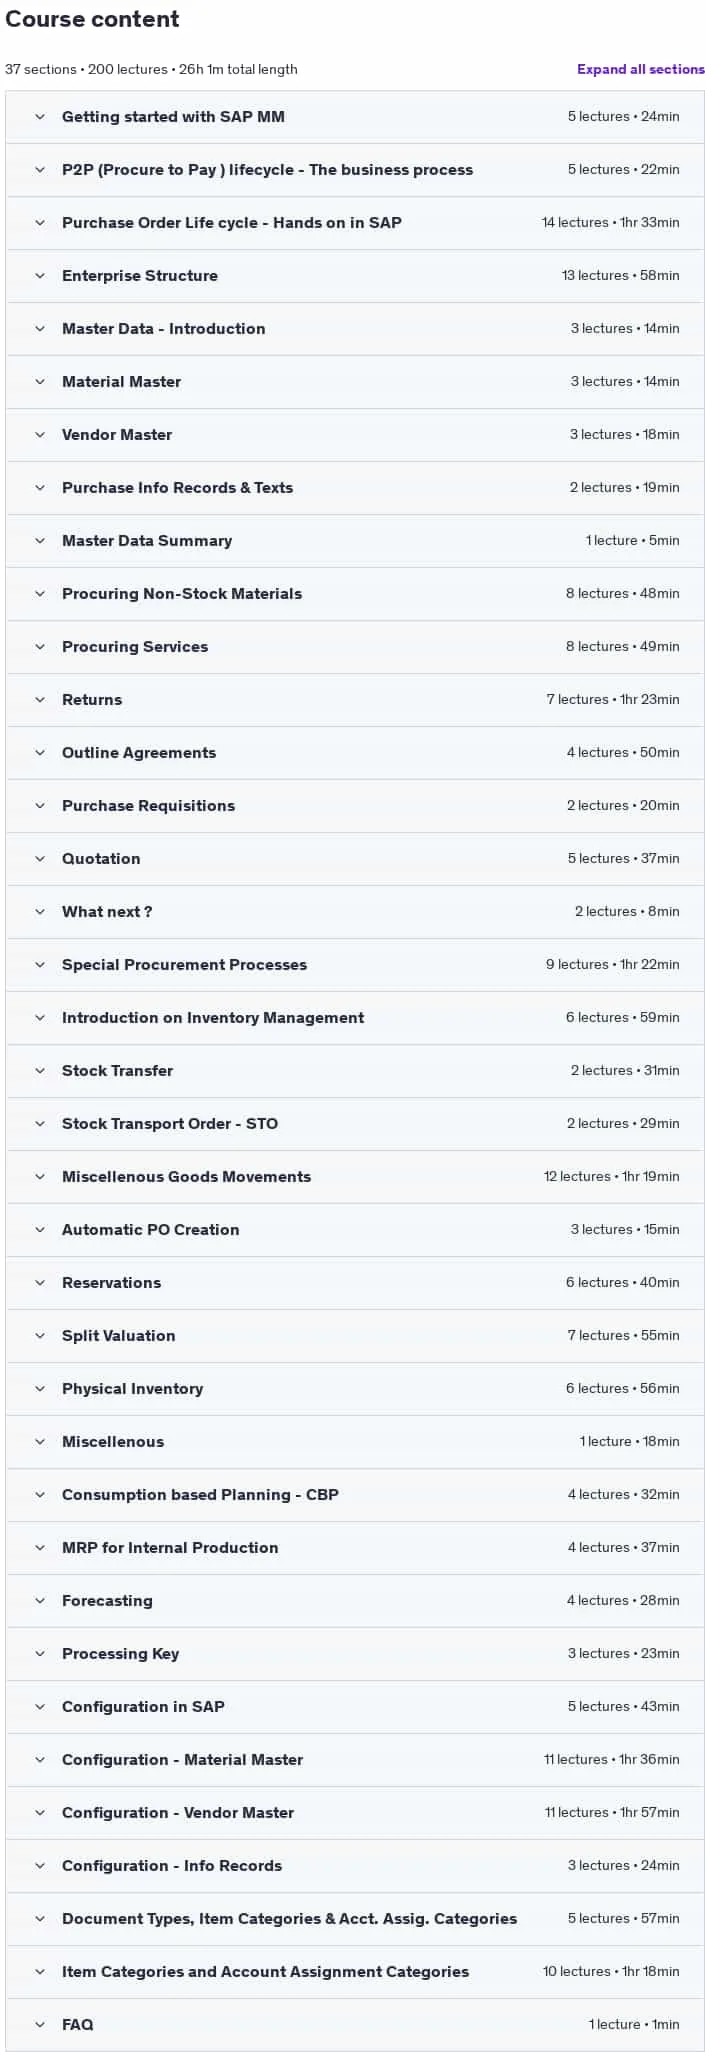The image size is (705, 2052).
Task: Expand Configuration - Vendor Master section
Action: pos(355,1813)
